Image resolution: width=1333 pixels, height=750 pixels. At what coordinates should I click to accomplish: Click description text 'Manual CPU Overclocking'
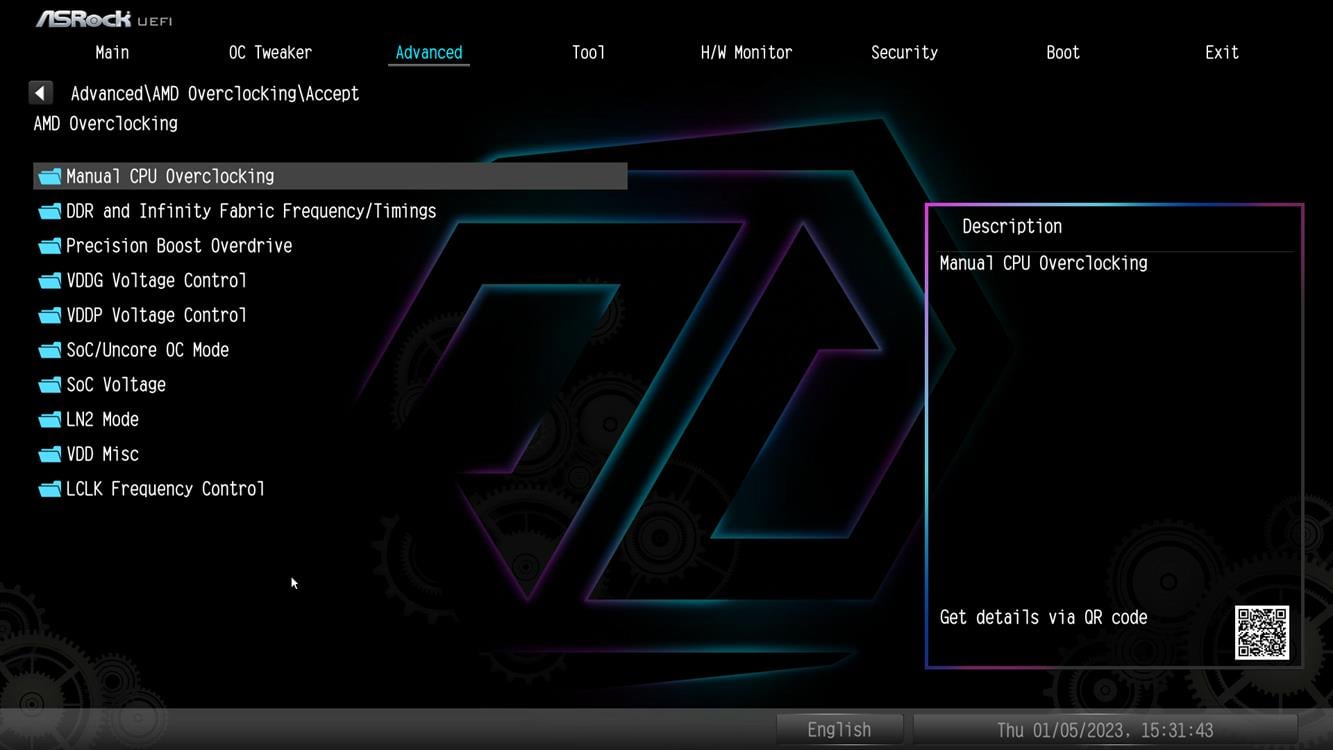[1043, 263]
